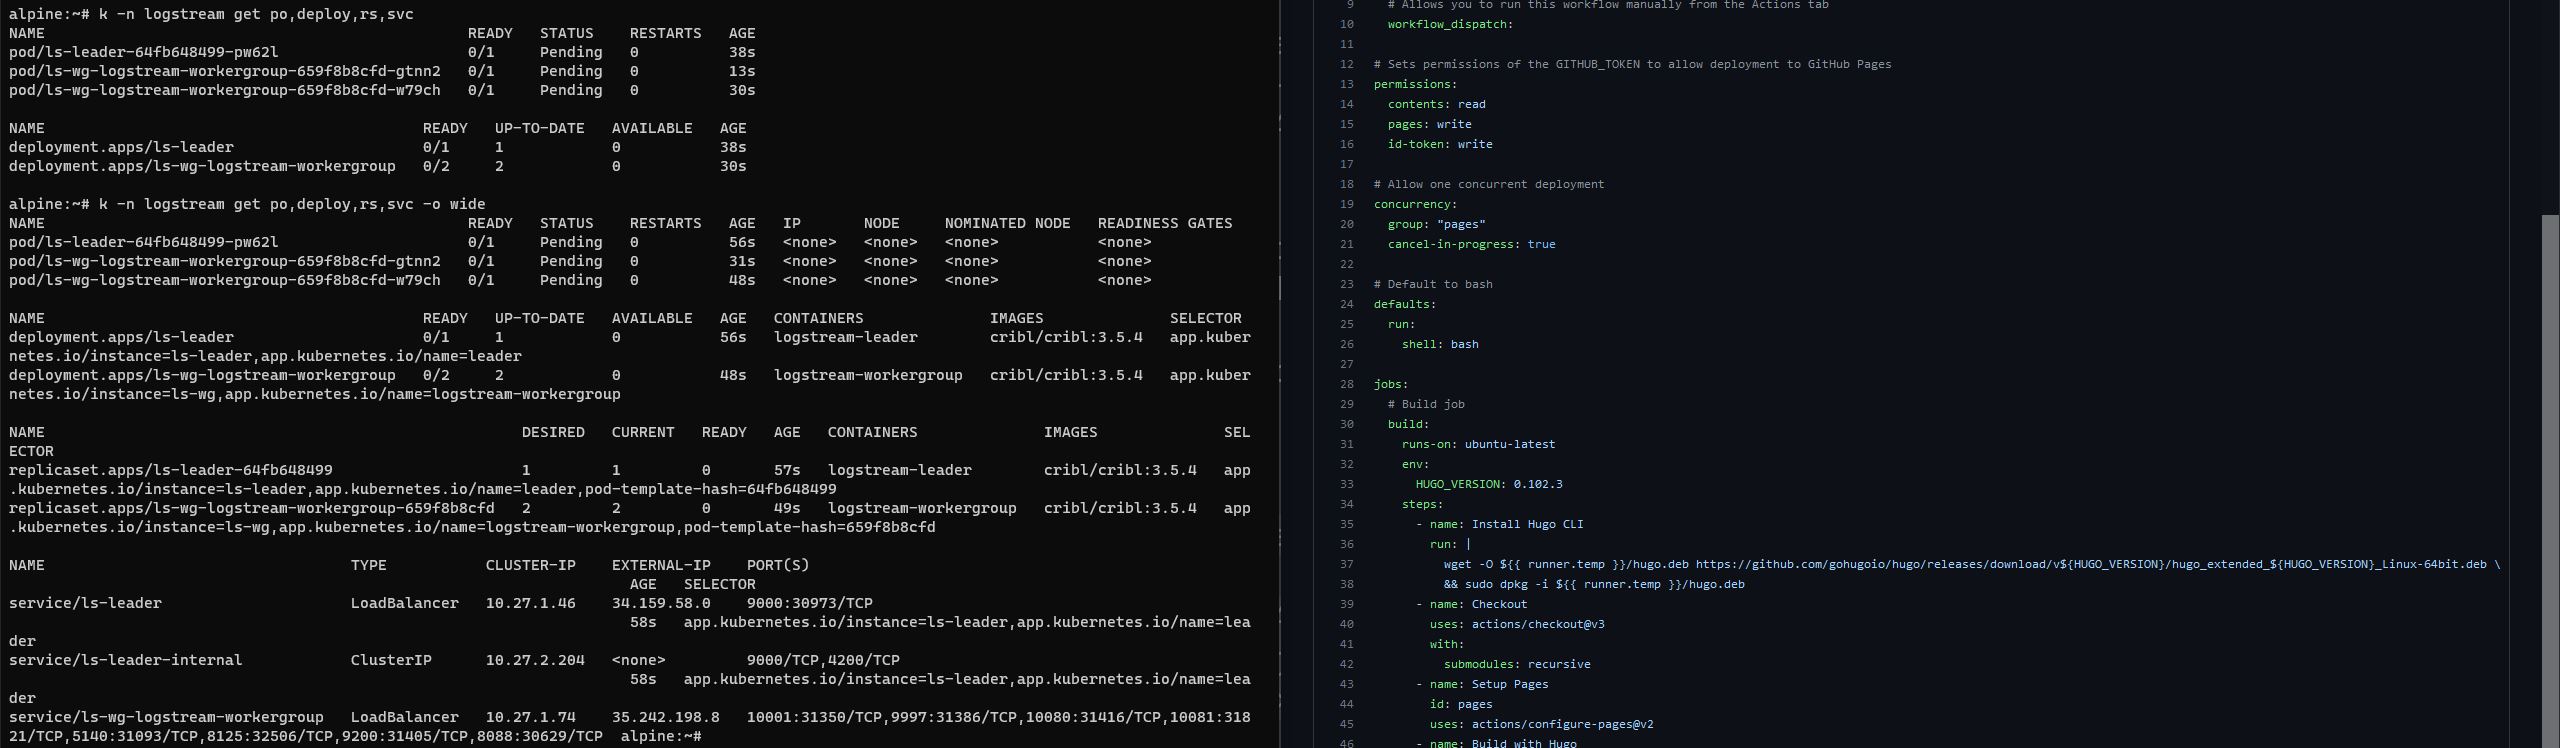Click the vertical scrollbar thumb of the code pane

[2550, 481]
